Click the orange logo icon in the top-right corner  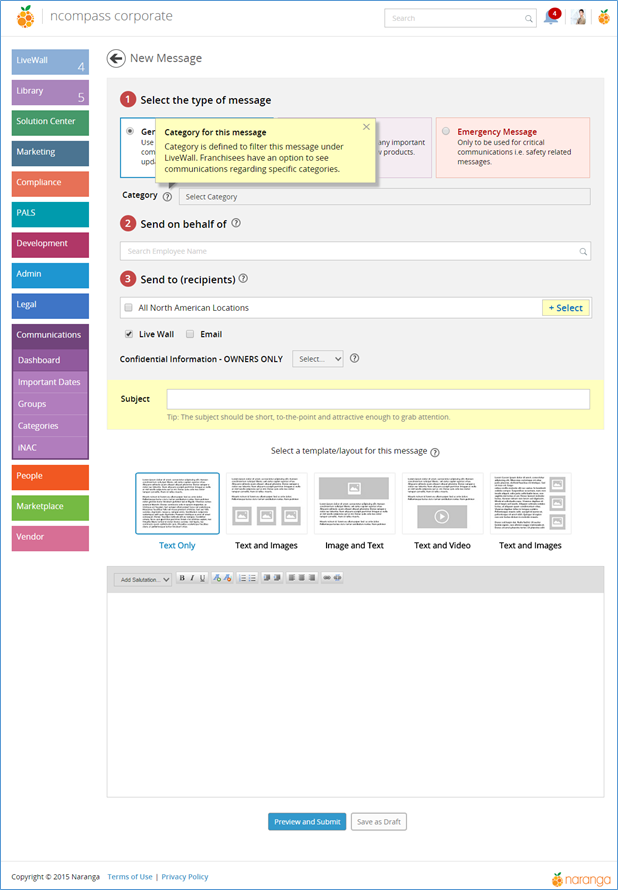[x=604, y=17]
